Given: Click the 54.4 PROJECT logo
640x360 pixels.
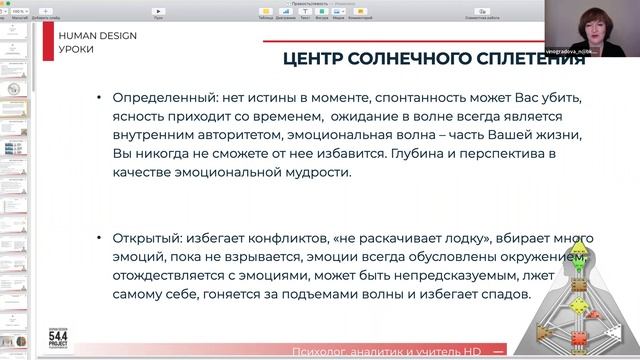Looking at the screenshot, I should pyautogui.click(x=58, y=338).
